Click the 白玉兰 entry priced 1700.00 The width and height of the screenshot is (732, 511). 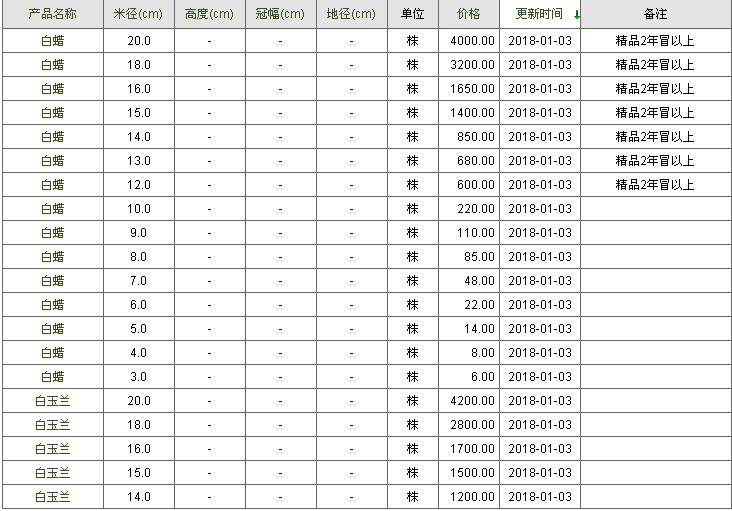(52, 449)
